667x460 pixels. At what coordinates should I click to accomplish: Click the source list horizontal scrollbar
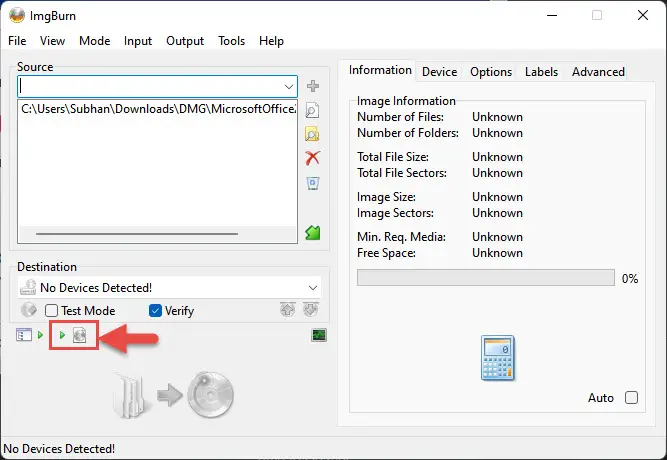[137, 234]
